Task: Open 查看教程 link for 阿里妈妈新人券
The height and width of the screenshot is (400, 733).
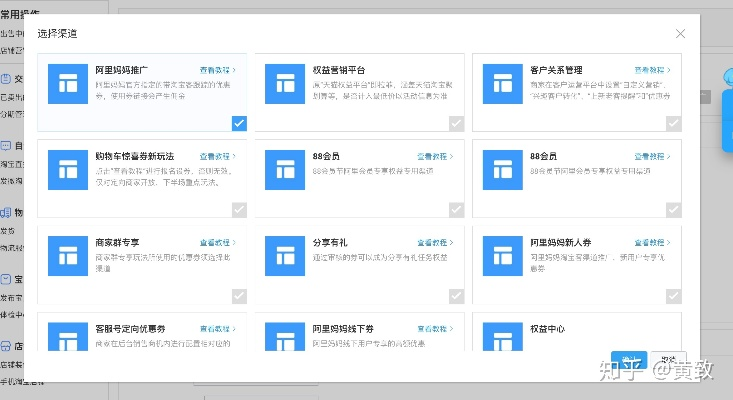Action: [653, 243]
